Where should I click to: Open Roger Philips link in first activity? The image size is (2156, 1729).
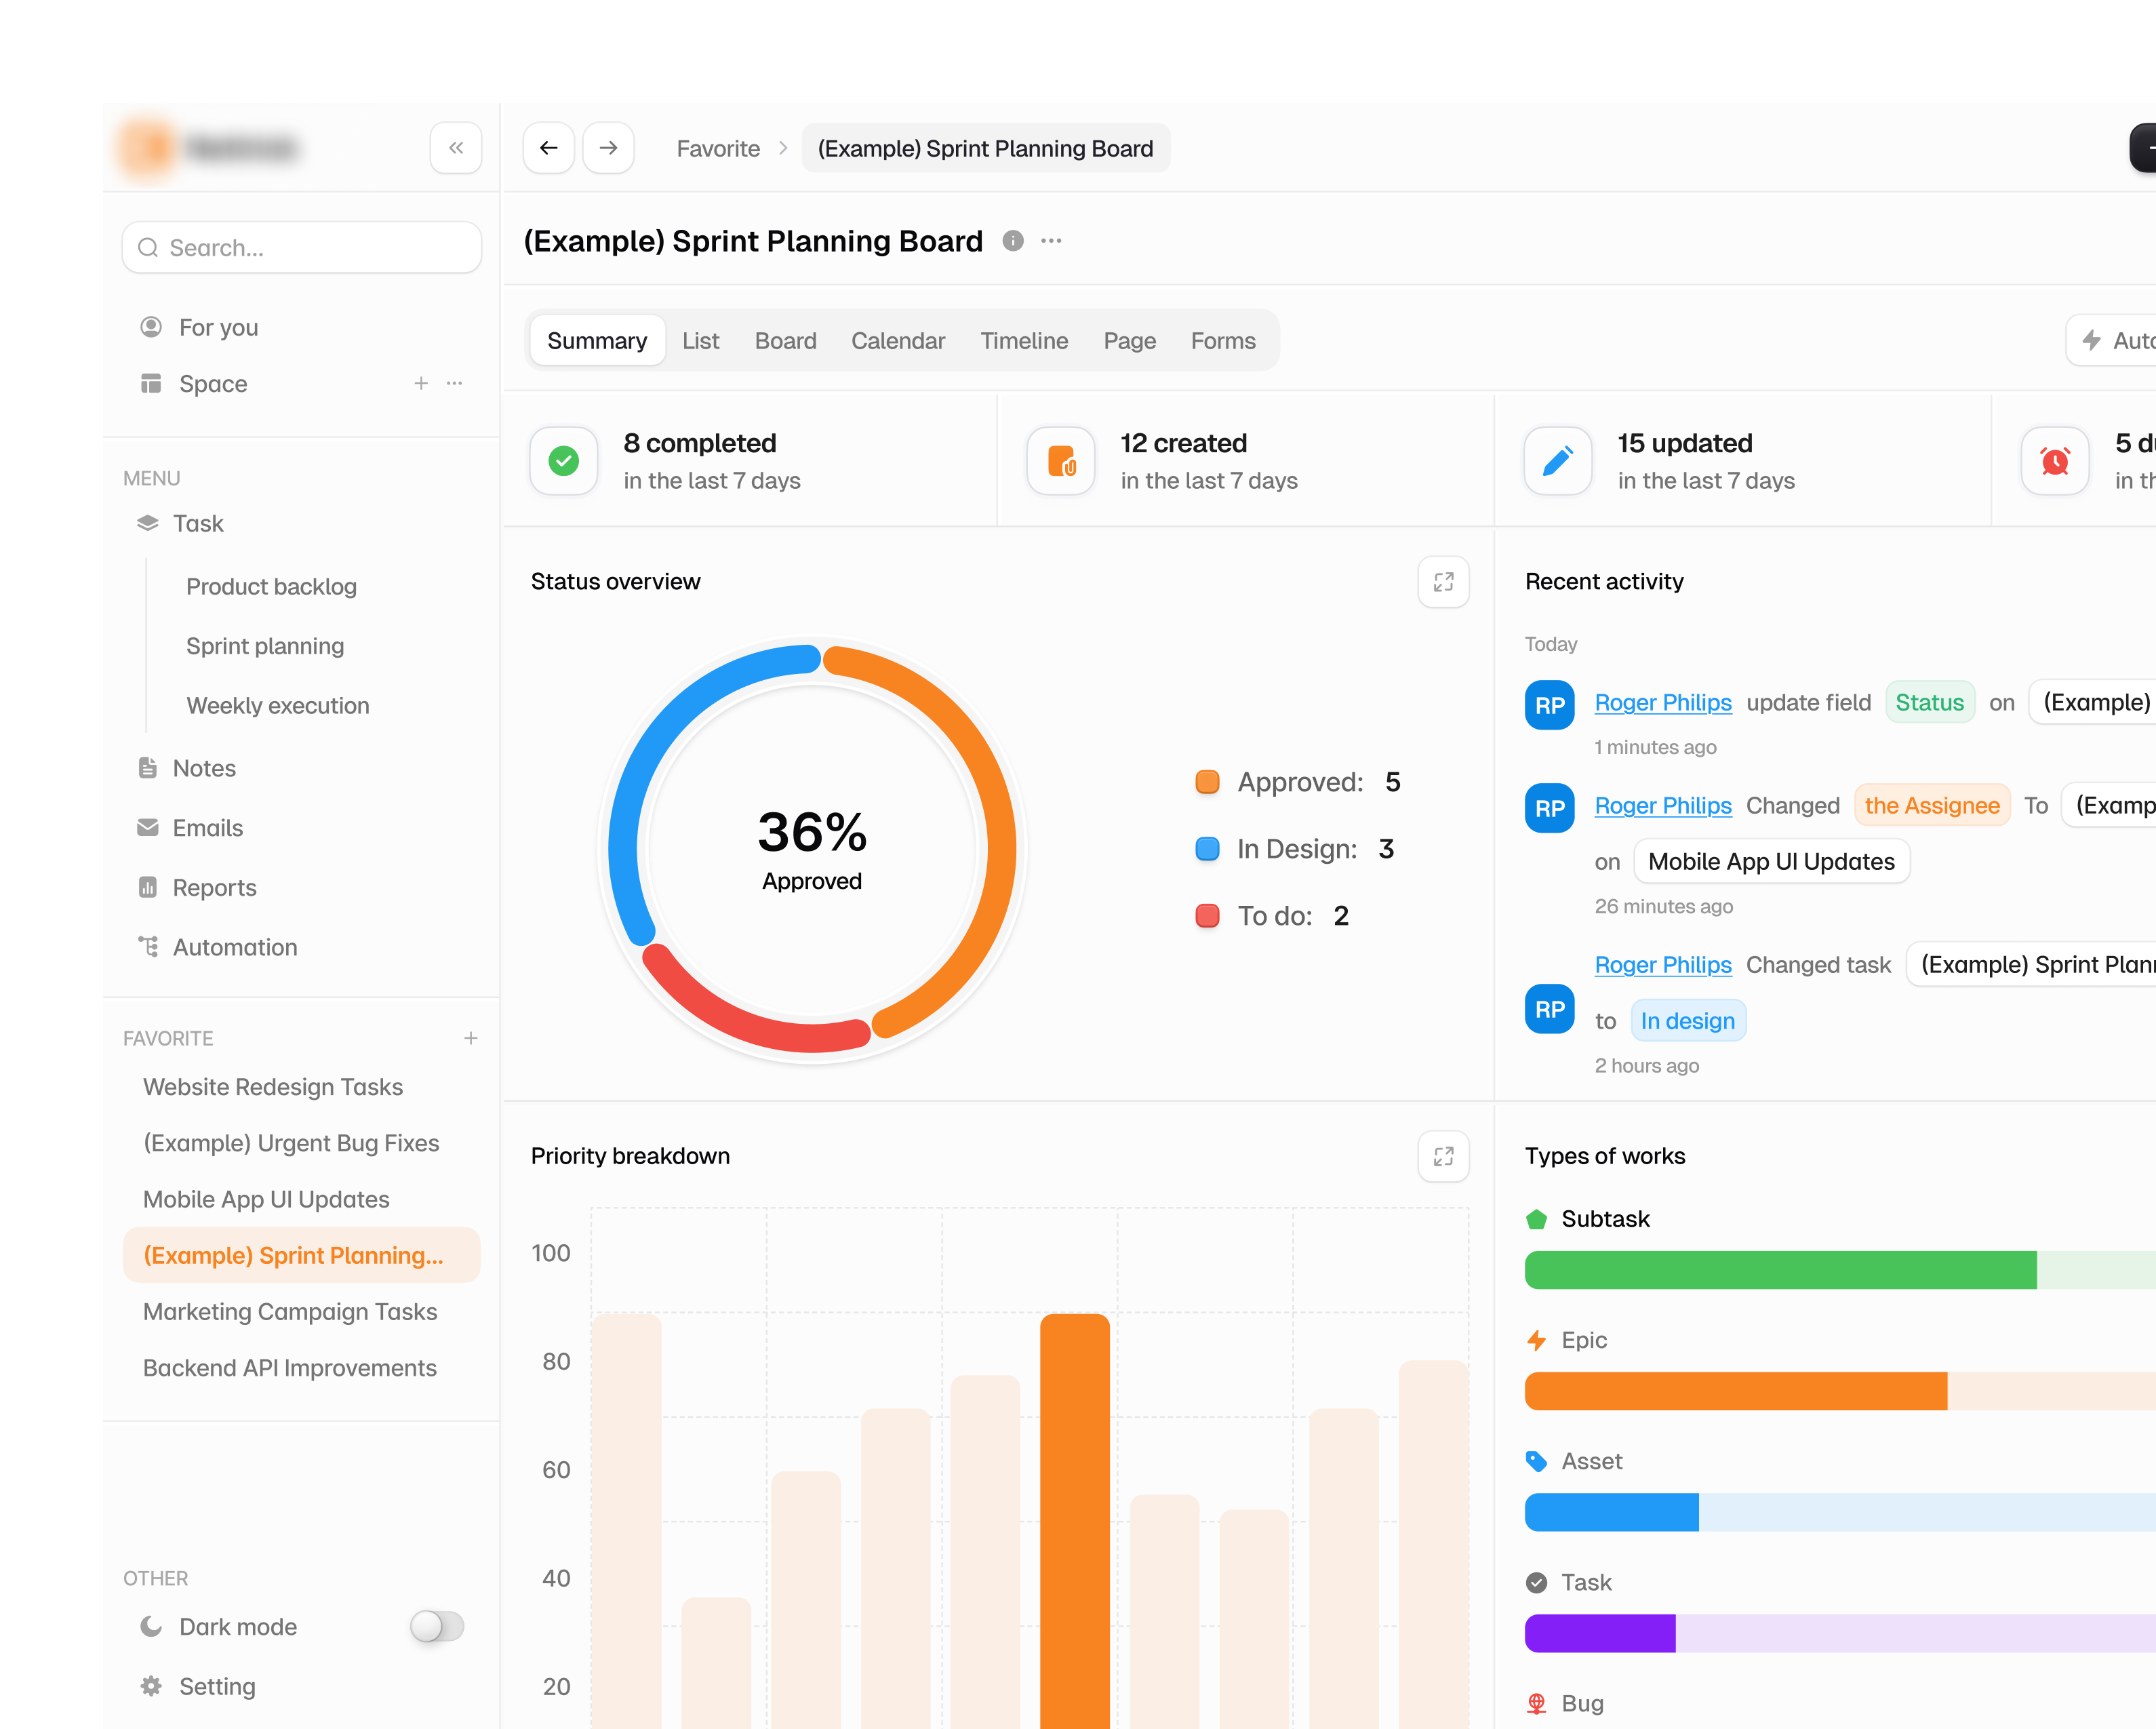pyautogui.click(x=1663, y=702)
